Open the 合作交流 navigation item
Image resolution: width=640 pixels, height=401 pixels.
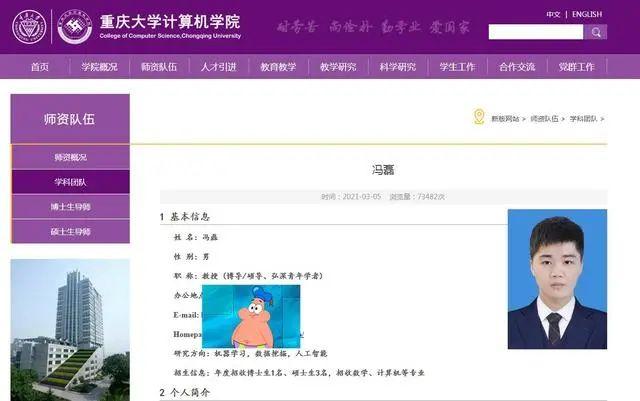click(x=517, y=67)
